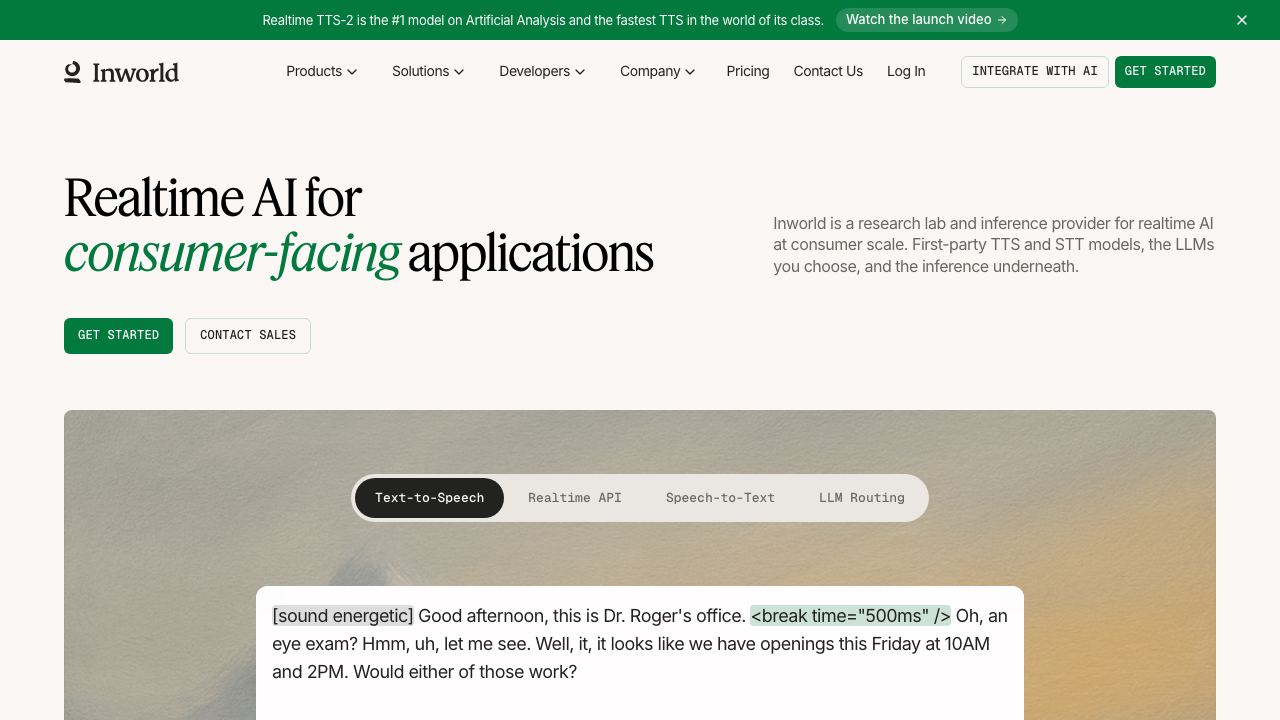Screen dimensions: 1280x720
Task: Expand the Products menu
Action: (321, 72)
